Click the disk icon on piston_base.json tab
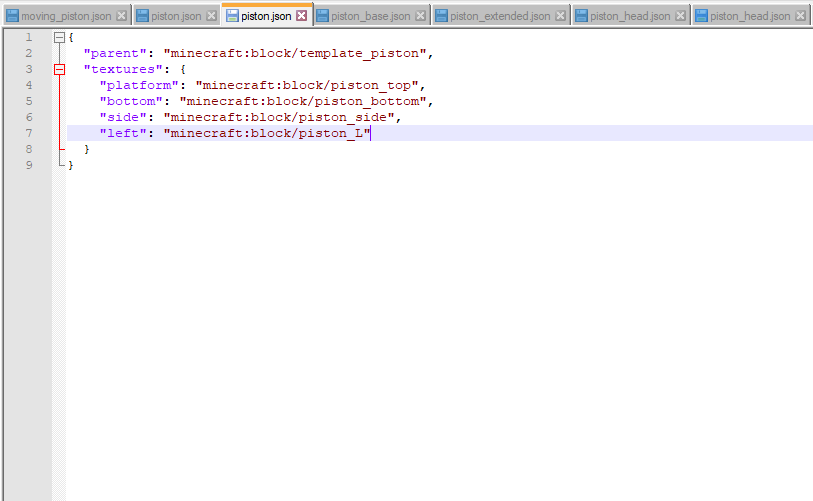This screenshot has height=501, width=813. pyautogui.click(x=322, y=16)
